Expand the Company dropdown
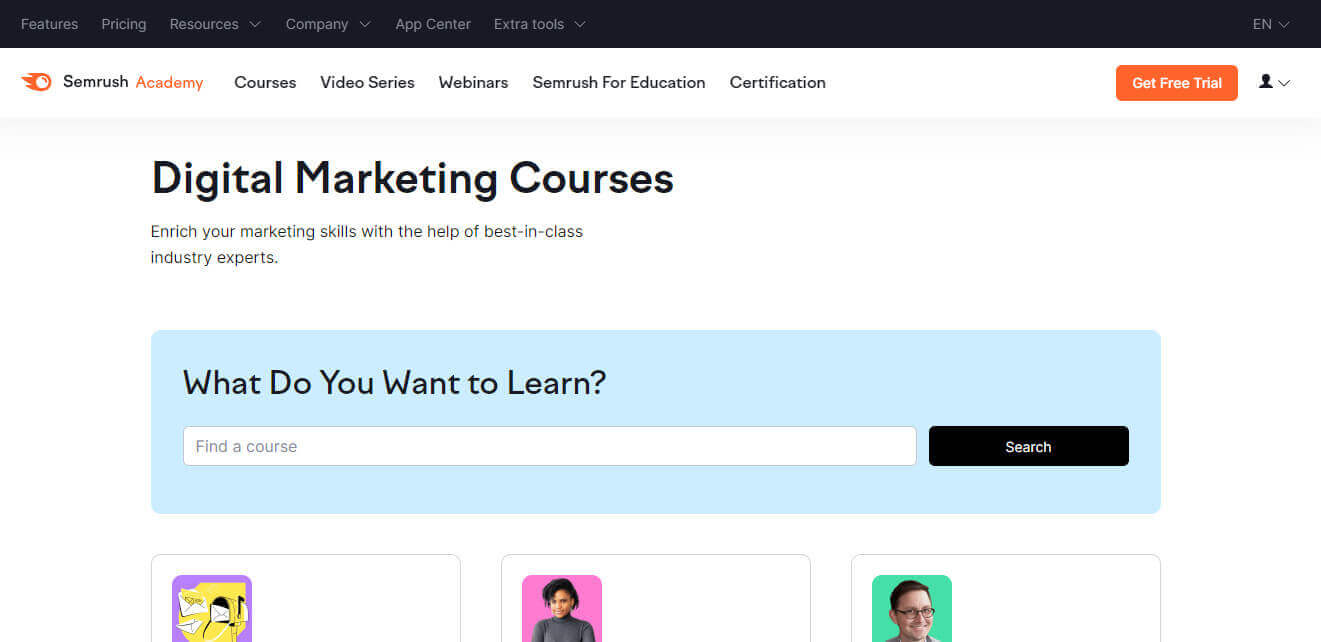 pyautogui.click(x=328, y=24)
